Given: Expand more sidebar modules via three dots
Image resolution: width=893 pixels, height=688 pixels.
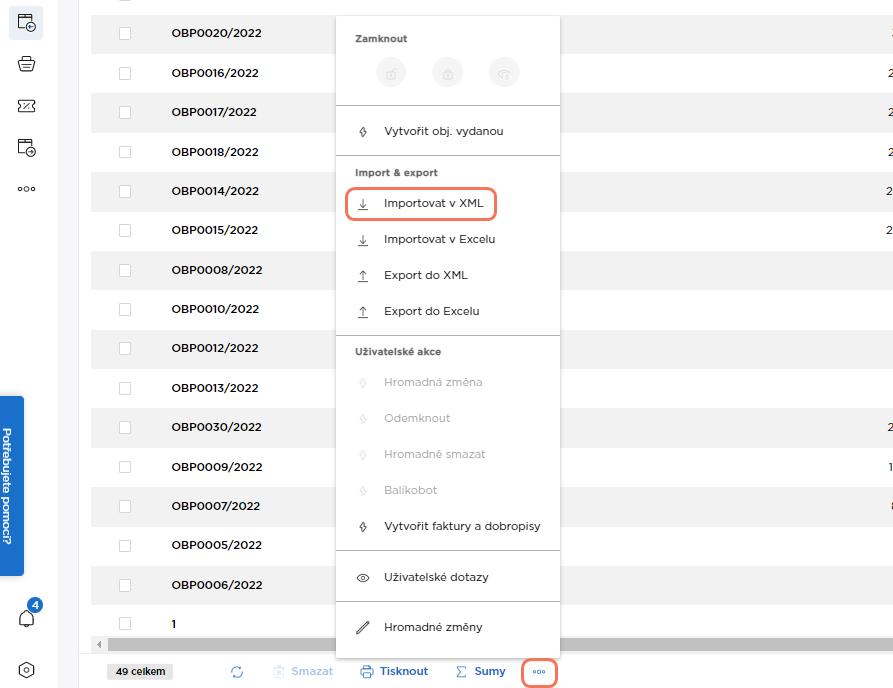Looking at the screenshot, I should click(x=26, y=189).
